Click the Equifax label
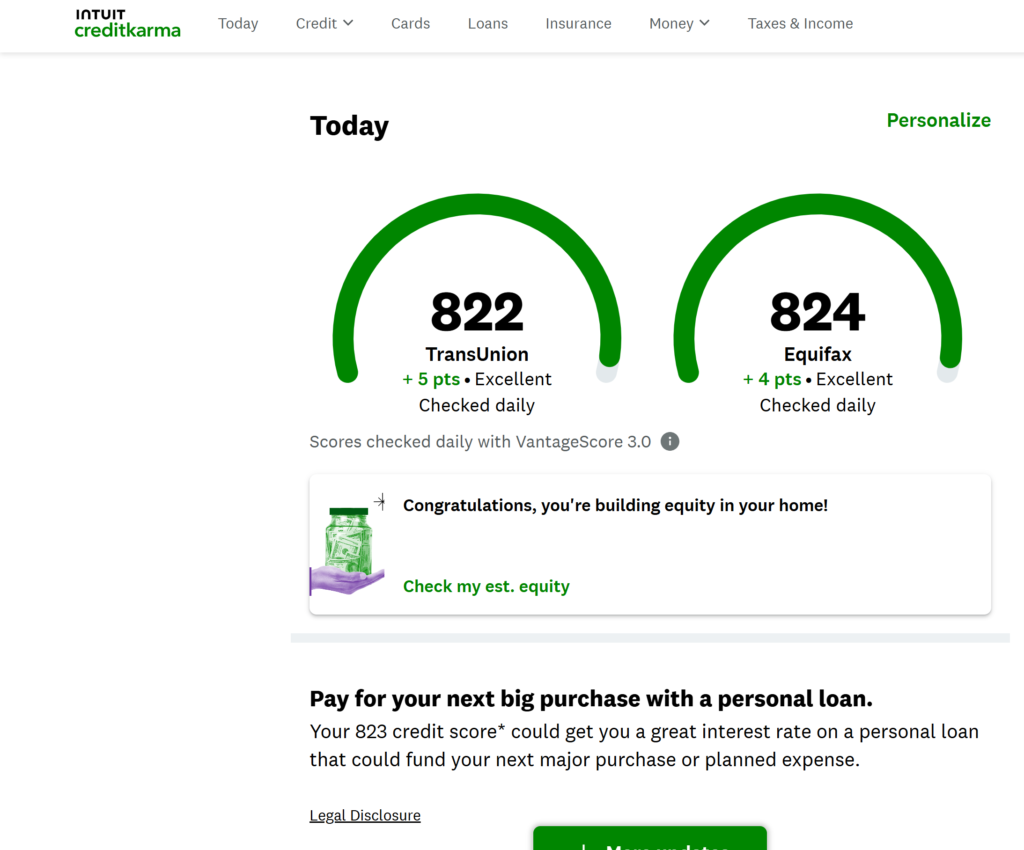Viewport: 1024px width, 850px height. (x=818, y=354)
